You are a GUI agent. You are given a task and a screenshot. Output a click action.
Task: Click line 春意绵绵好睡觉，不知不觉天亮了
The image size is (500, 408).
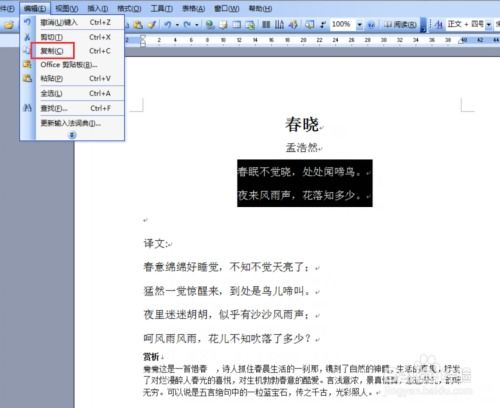point(227,267)
